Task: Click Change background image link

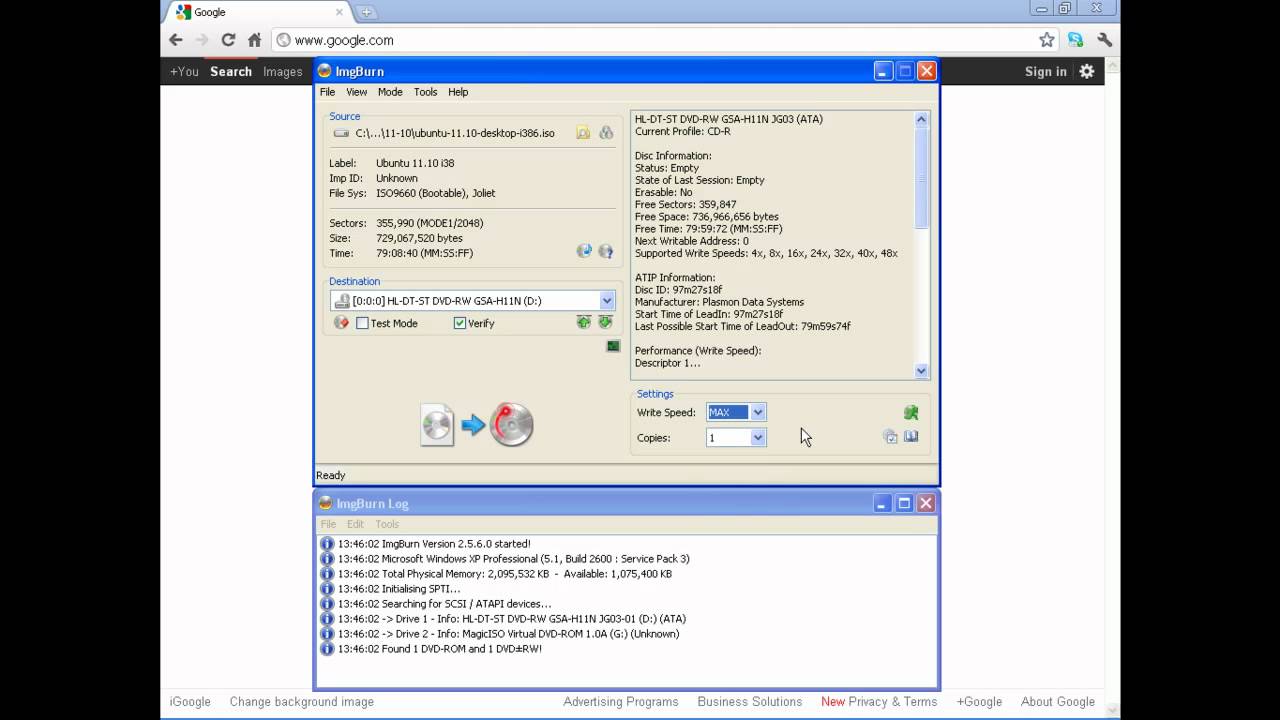Action: pos(301,701)
